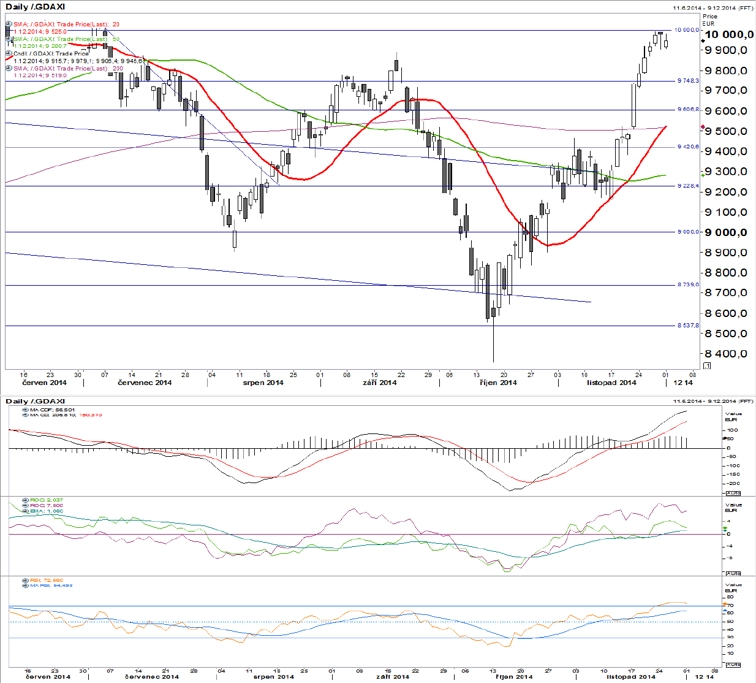Click the EMA legend icon

[26, 511]
